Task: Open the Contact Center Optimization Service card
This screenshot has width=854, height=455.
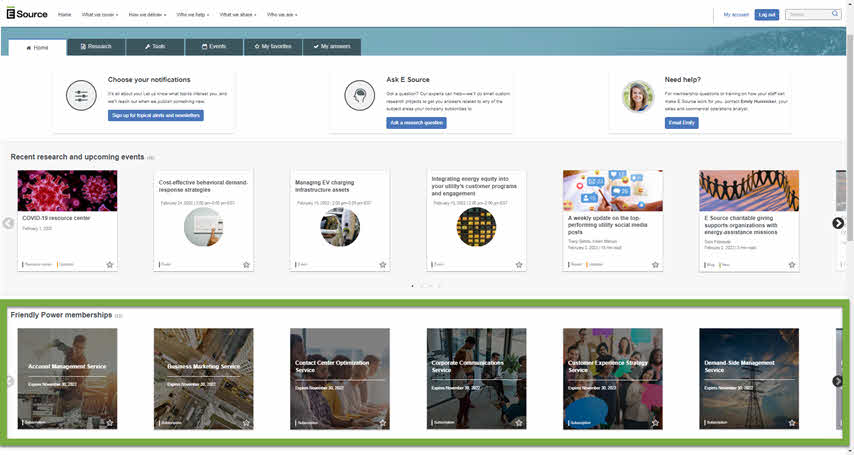Action: point(340,378)
